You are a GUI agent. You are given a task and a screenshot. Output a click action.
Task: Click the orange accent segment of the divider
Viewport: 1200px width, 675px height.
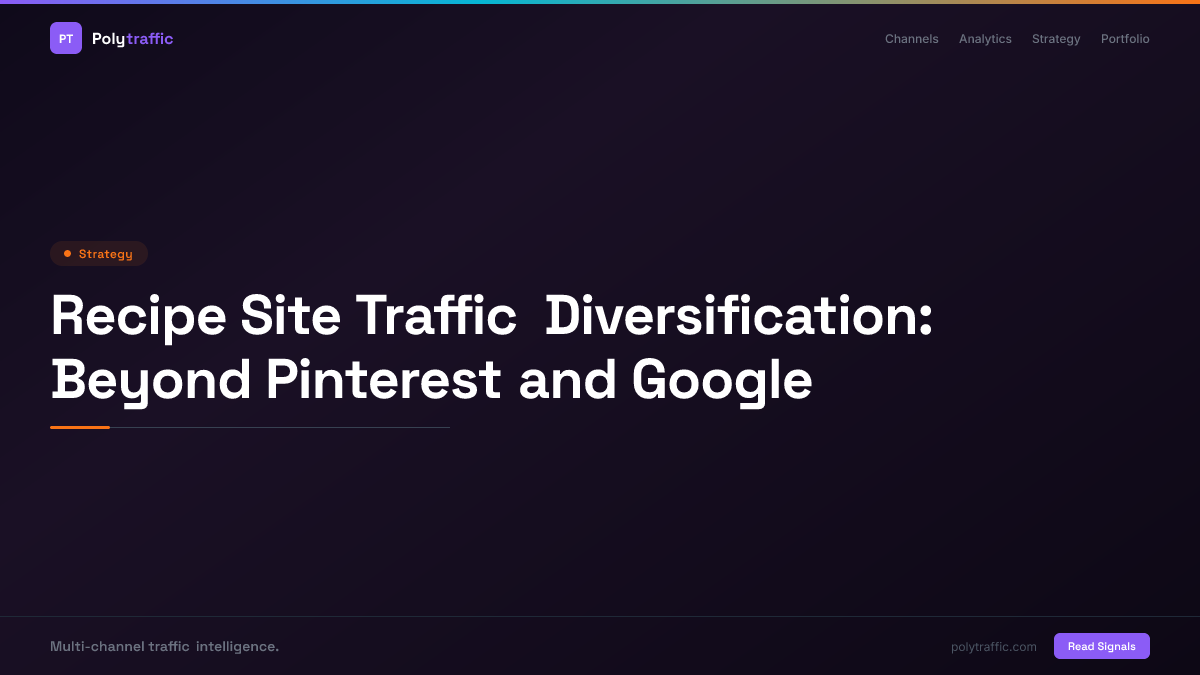pyautogui.click(x=80, y=427)
